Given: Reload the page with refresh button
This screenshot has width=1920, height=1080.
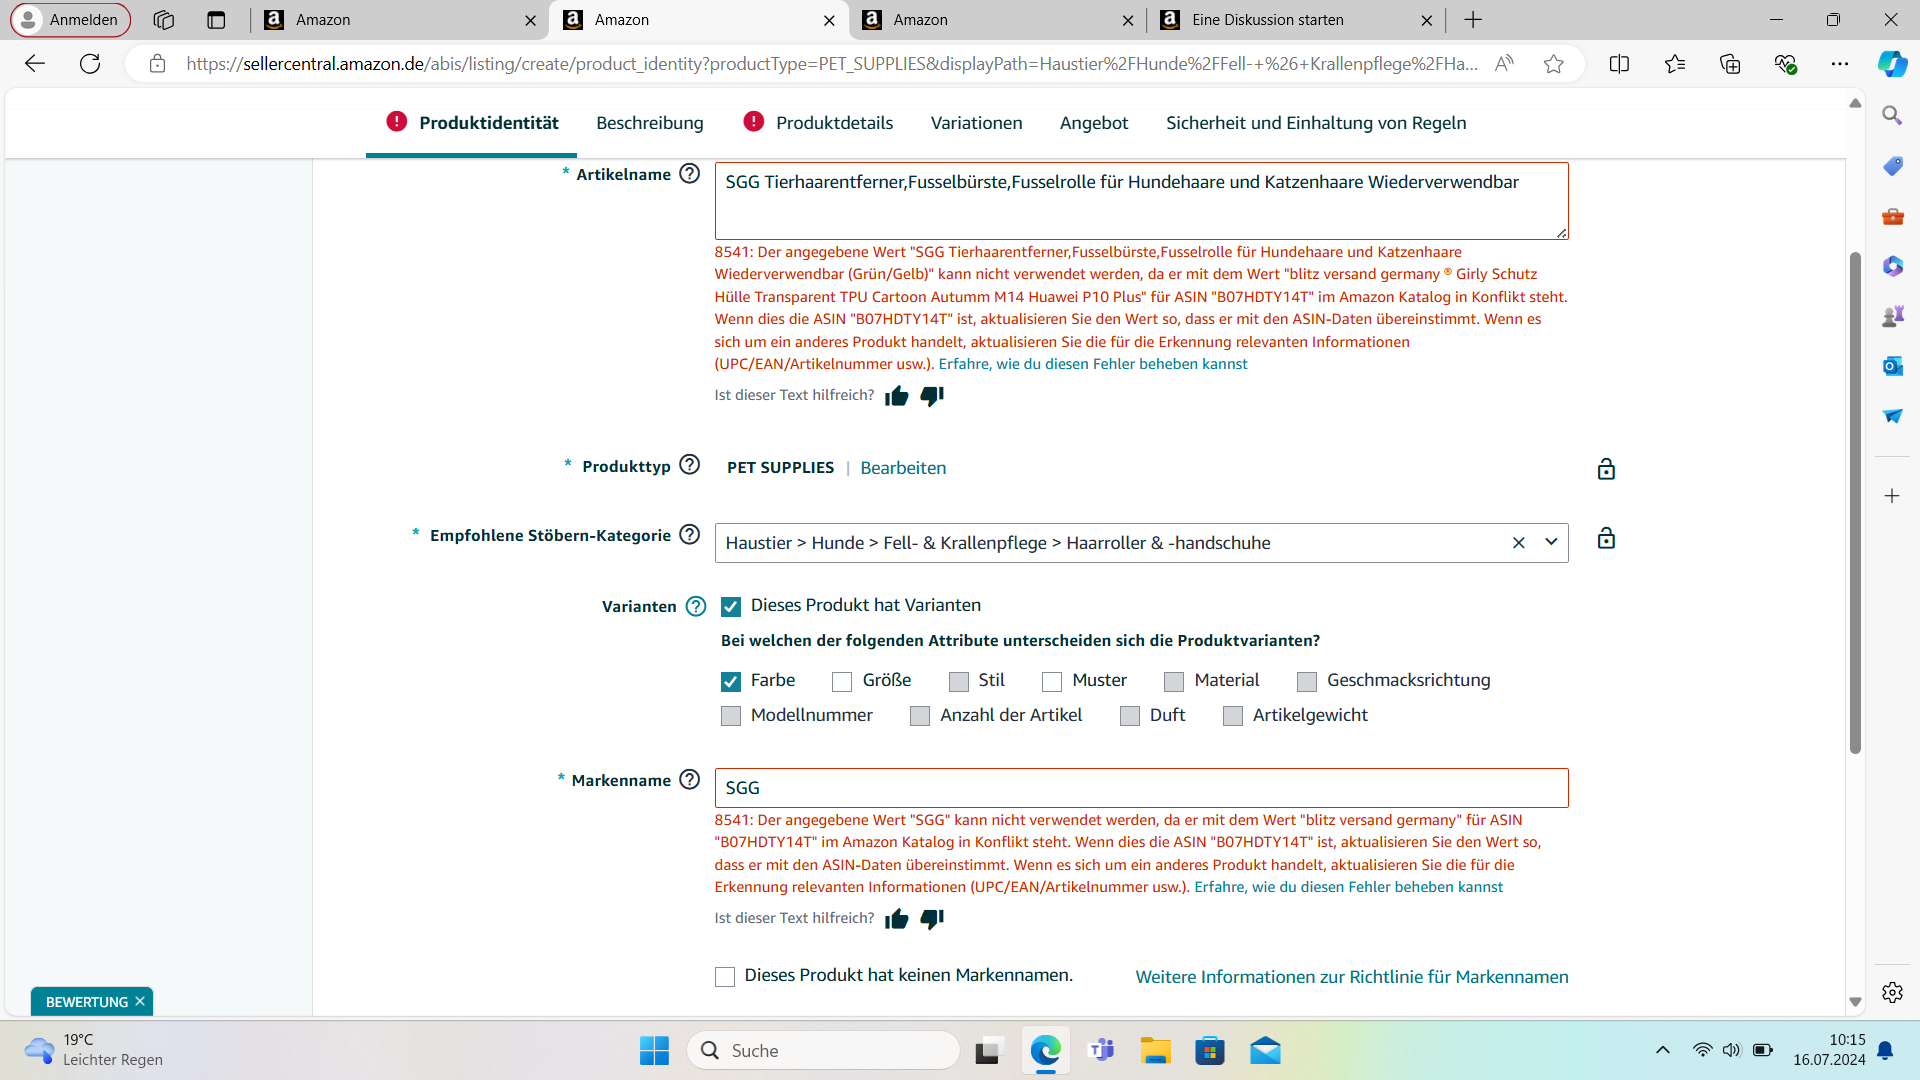Looking at the screenshot, I should [x=90, y=64].
